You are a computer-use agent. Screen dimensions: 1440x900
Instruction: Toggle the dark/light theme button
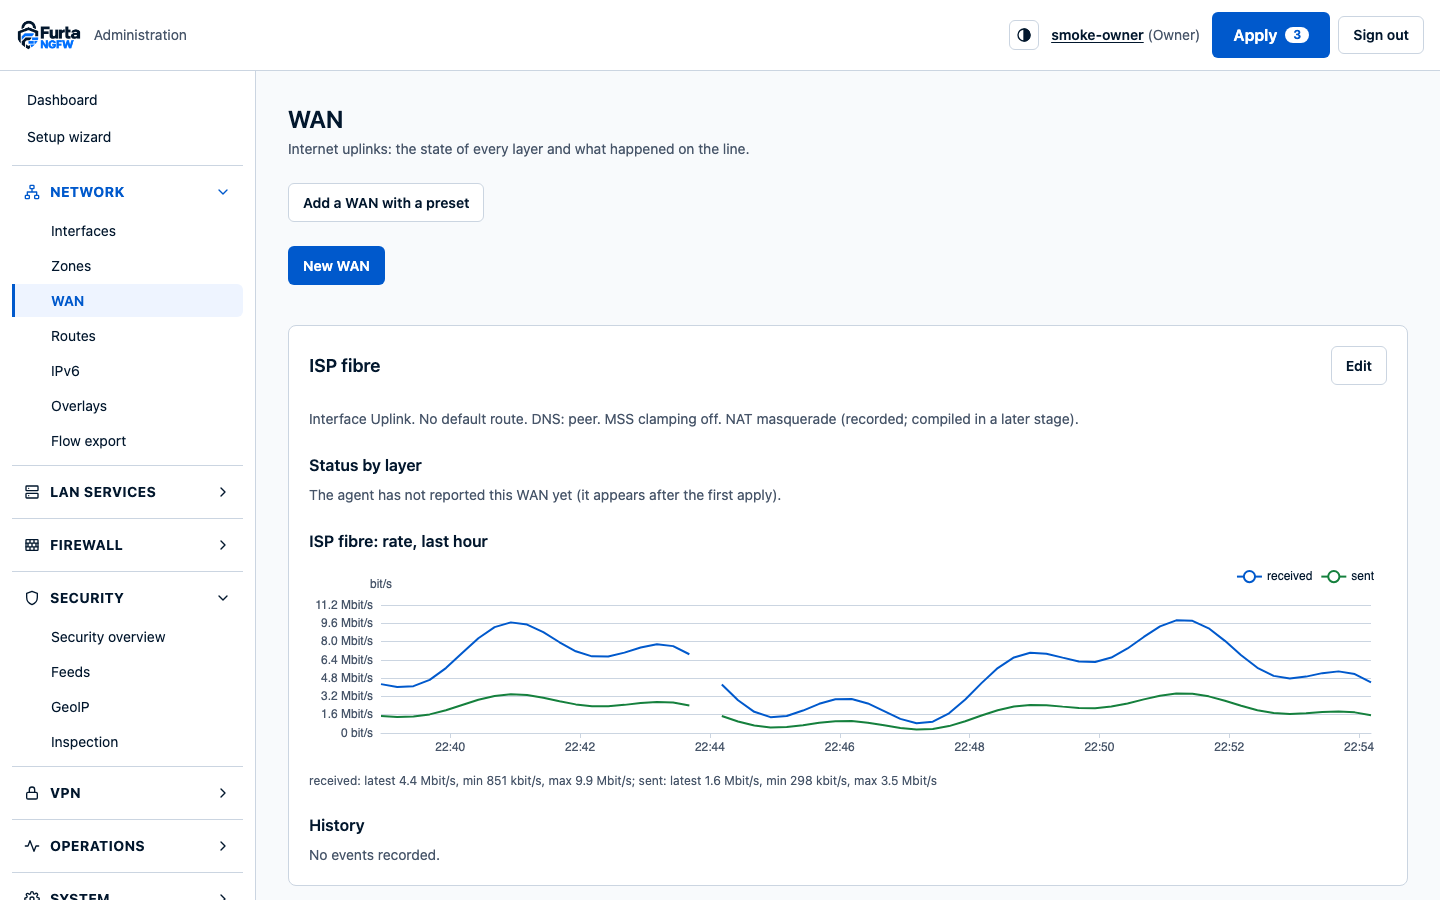pyautogui.click(x=1024, y=35)
